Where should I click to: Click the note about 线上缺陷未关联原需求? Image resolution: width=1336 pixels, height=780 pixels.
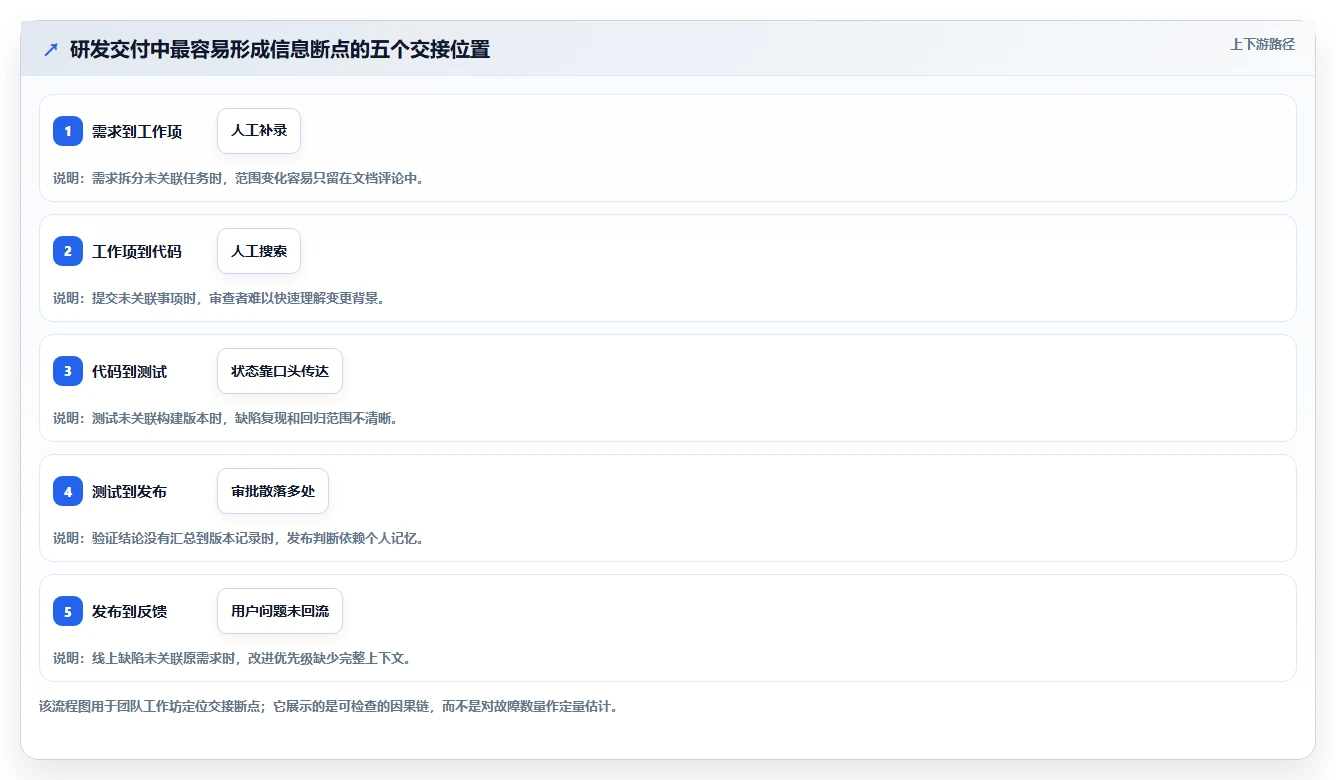point(232,658)
